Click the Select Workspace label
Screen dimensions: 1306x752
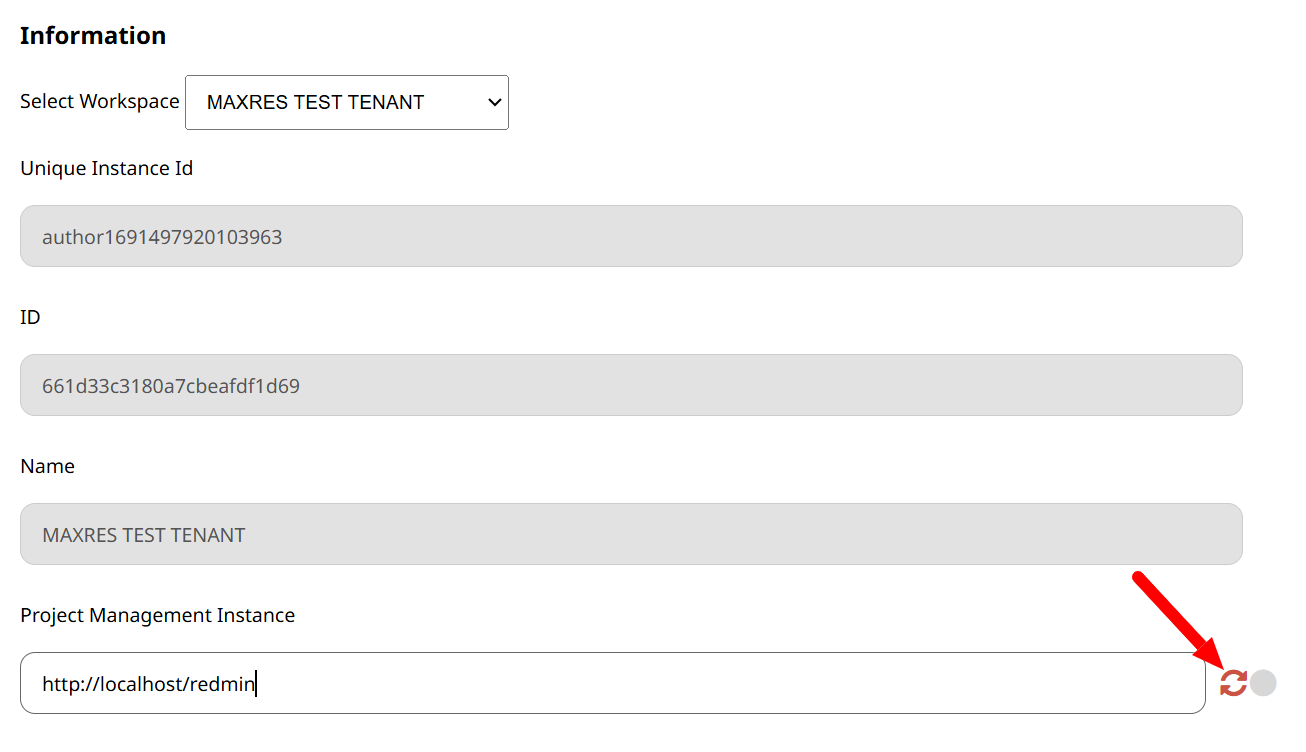pyautogui.click(x=99, y=101)
